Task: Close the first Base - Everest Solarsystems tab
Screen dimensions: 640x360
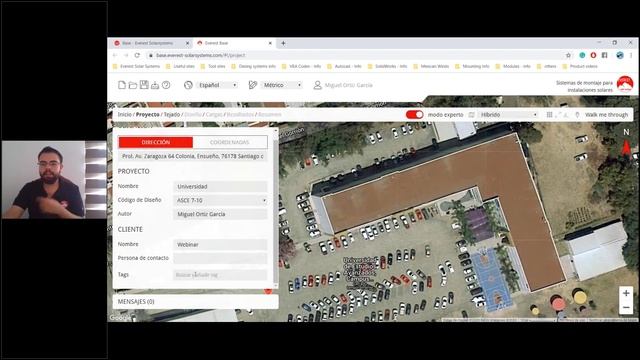Action: (x=187, y=43)
